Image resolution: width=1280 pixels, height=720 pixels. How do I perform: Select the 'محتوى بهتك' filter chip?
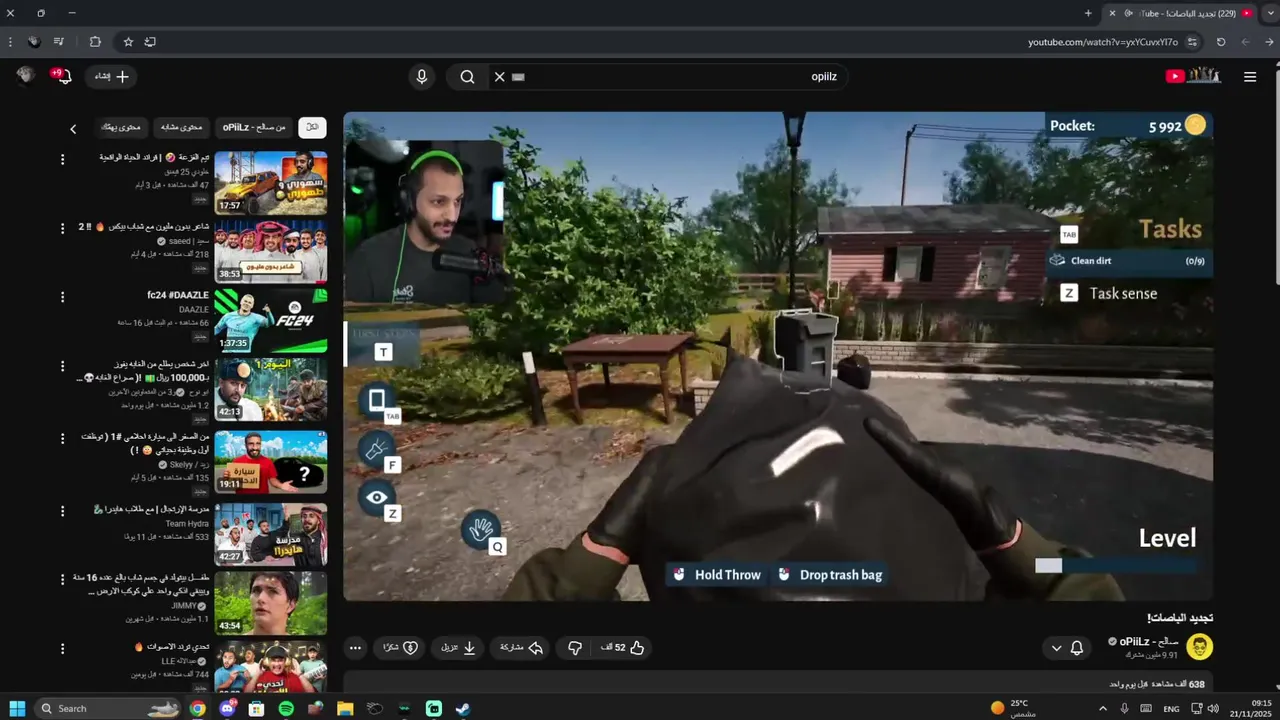(x=122, y=127)
